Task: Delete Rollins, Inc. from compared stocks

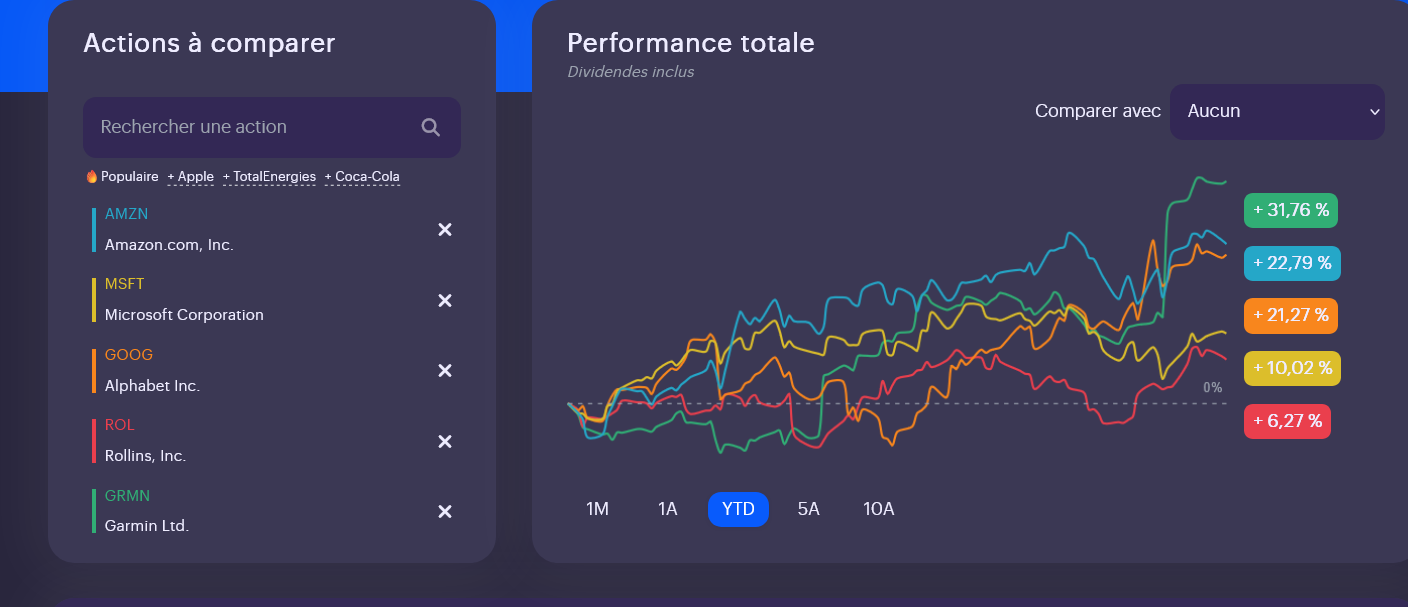Action: (x=445, y=442)
